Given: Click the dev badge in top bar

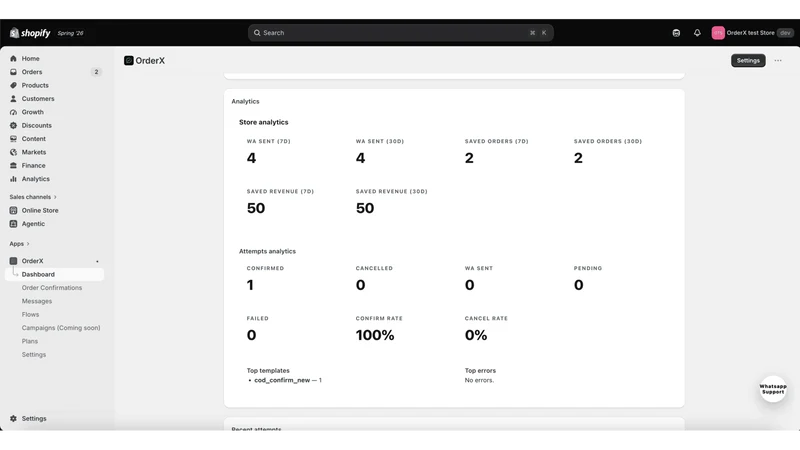Looking at the screenshot, I should (785, 33).
